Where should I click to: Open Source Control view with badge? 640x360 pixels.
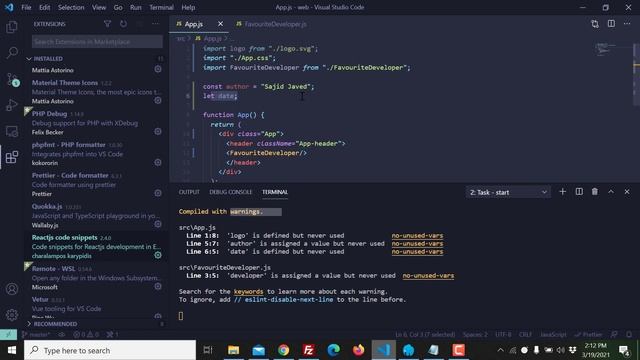point(12,80)
